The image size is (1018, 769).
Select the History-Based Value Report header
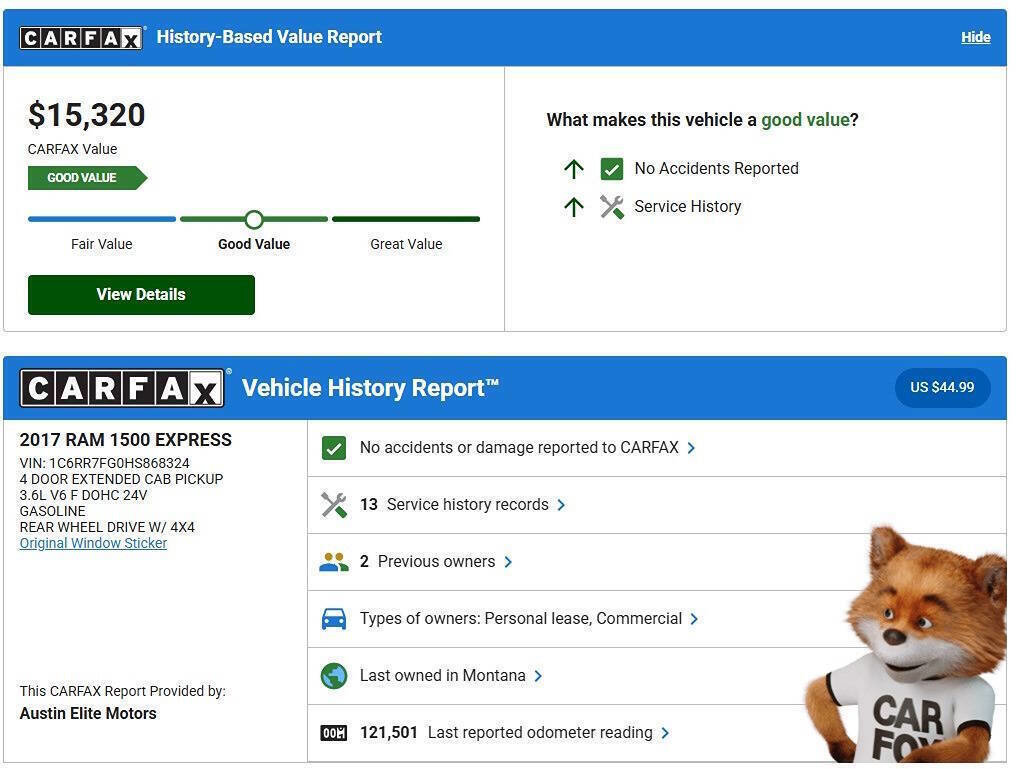pyautogui.click(x=268, y=36)
